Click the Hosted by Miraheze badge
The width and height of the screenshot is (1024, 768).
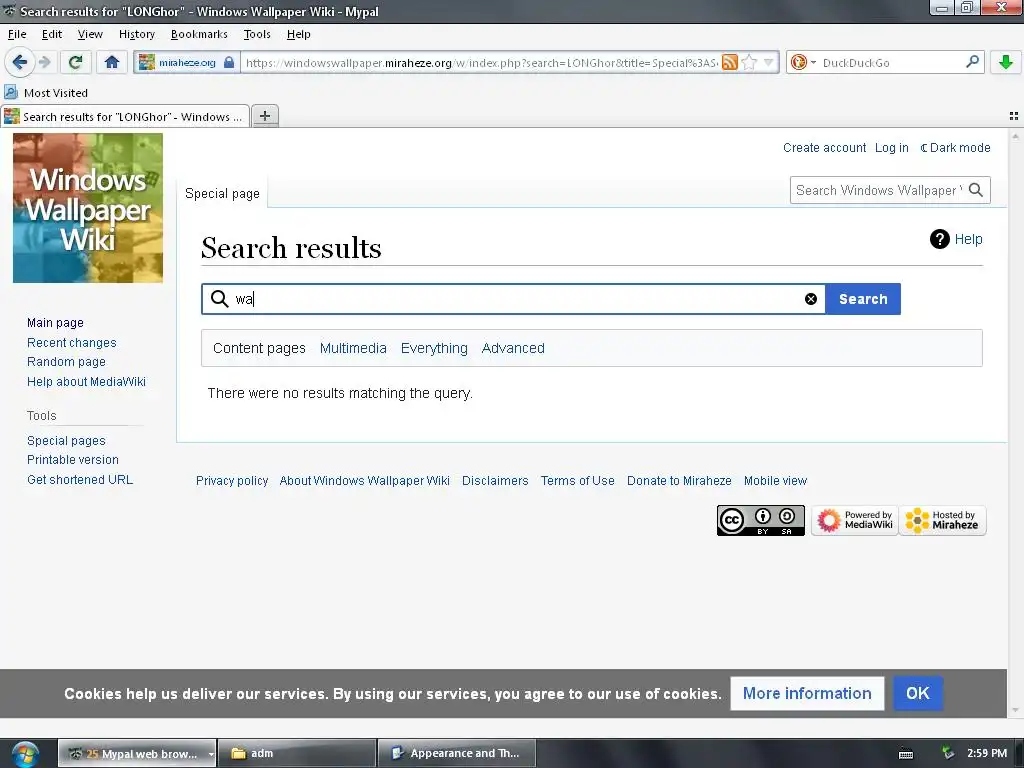(942, 520)
